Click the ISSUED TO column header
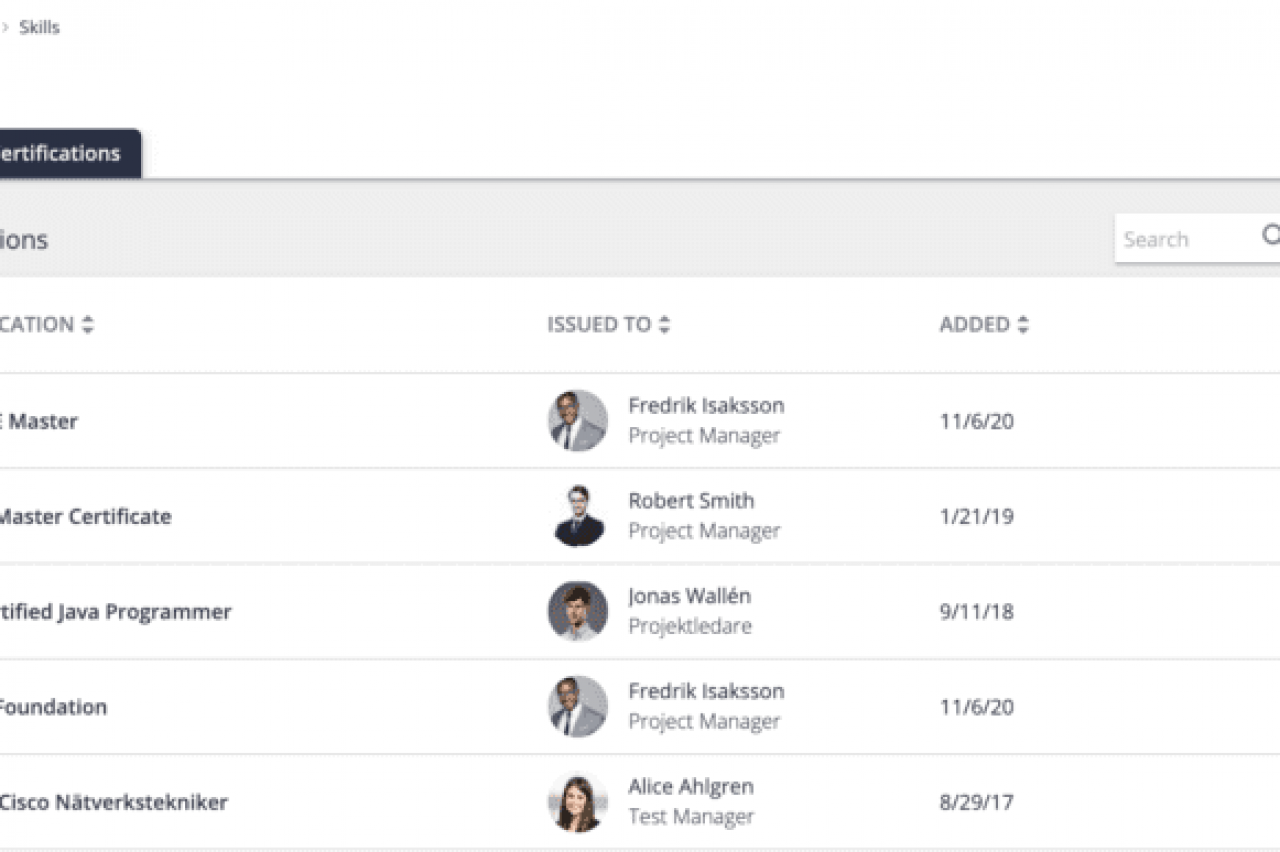 [598, 325]
